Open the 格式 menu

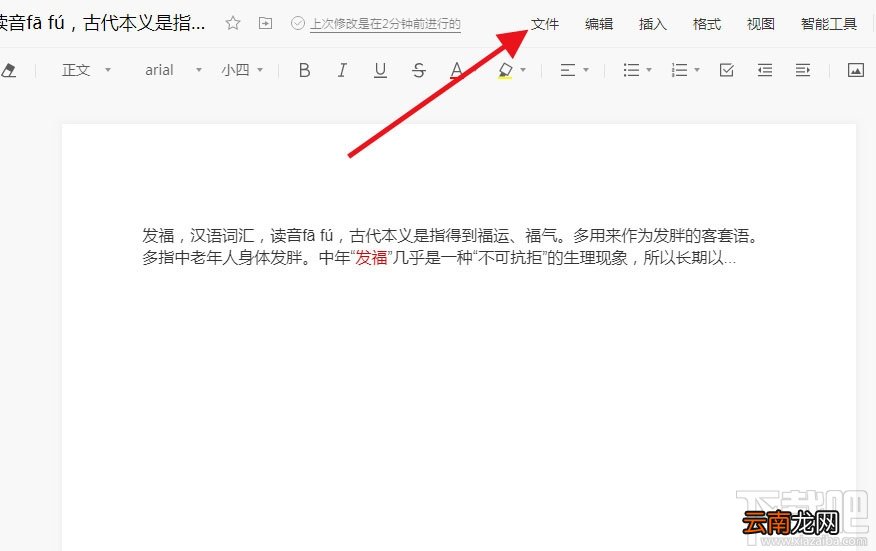(707, 24)
